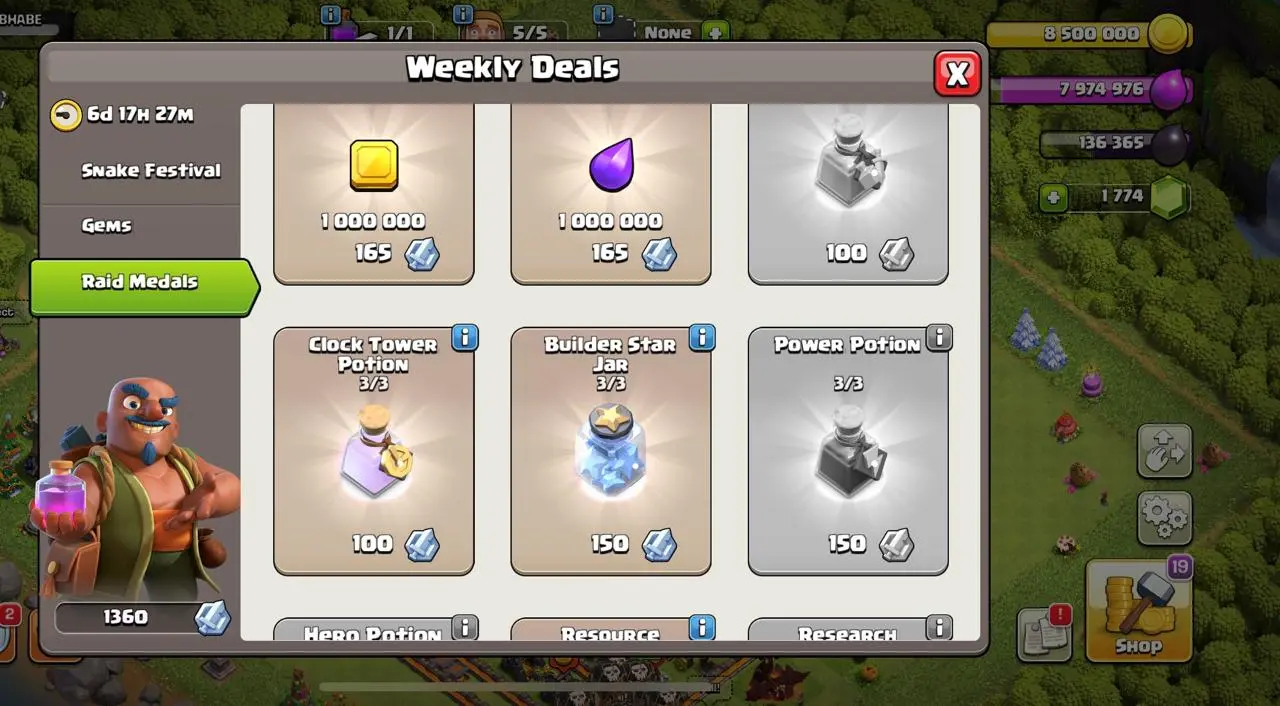Switch to Snake Festival tab

150,171
